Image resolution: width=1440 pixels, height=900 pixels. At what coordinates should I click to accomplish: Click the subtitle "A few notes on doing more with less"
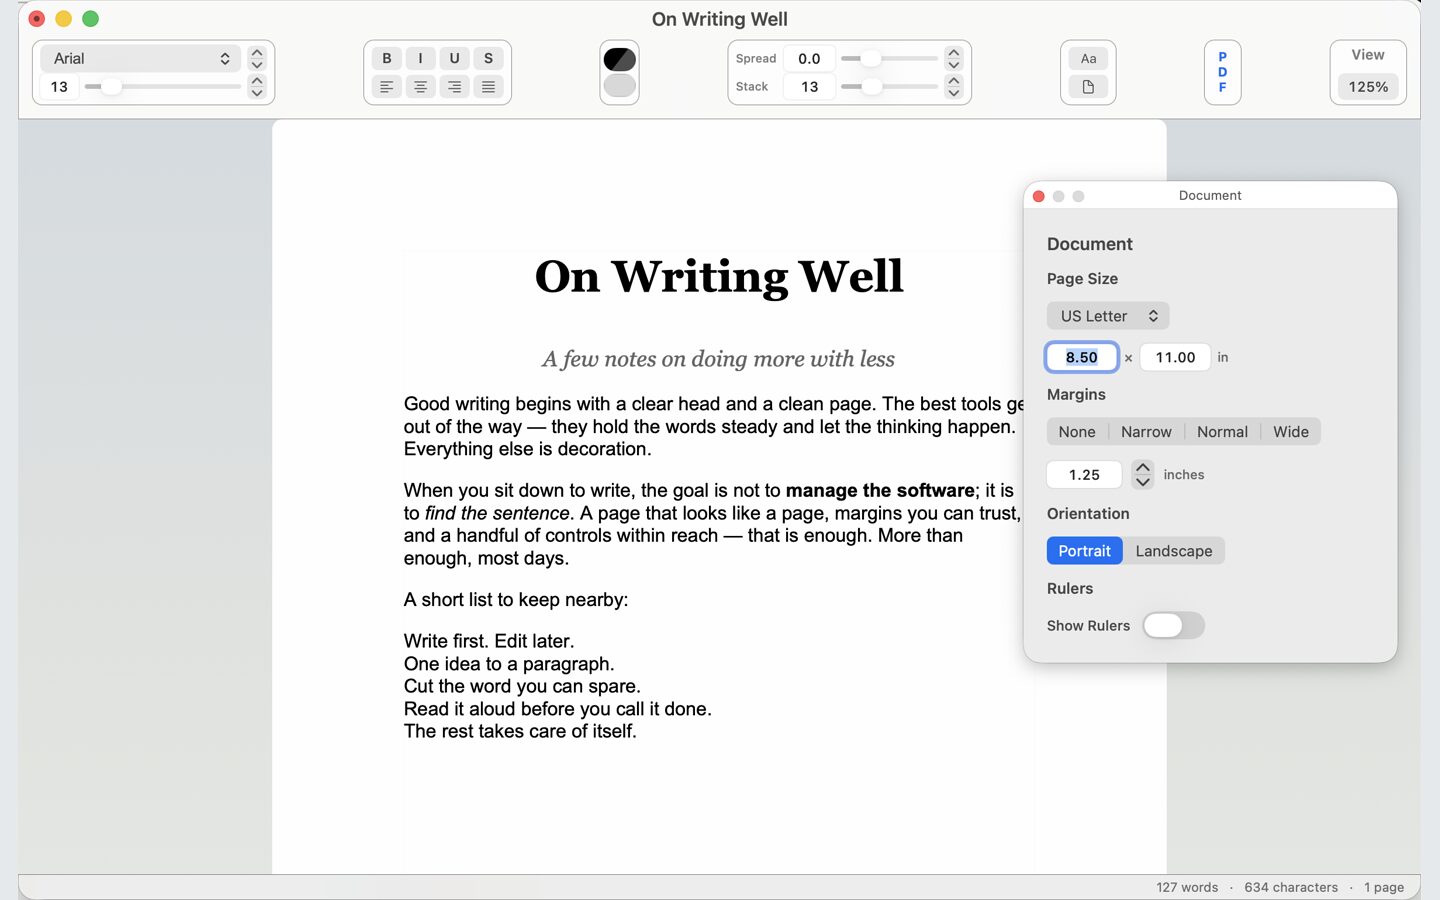tap(718, 359)
